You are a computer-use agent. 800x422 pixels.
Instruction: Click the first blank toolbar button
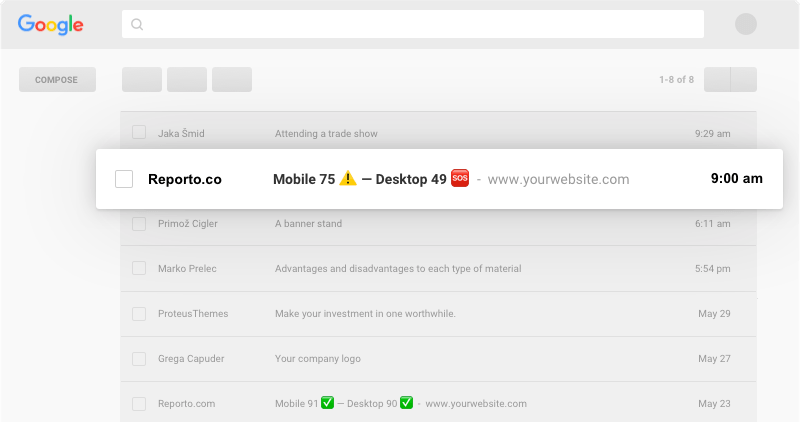[142, 80]
